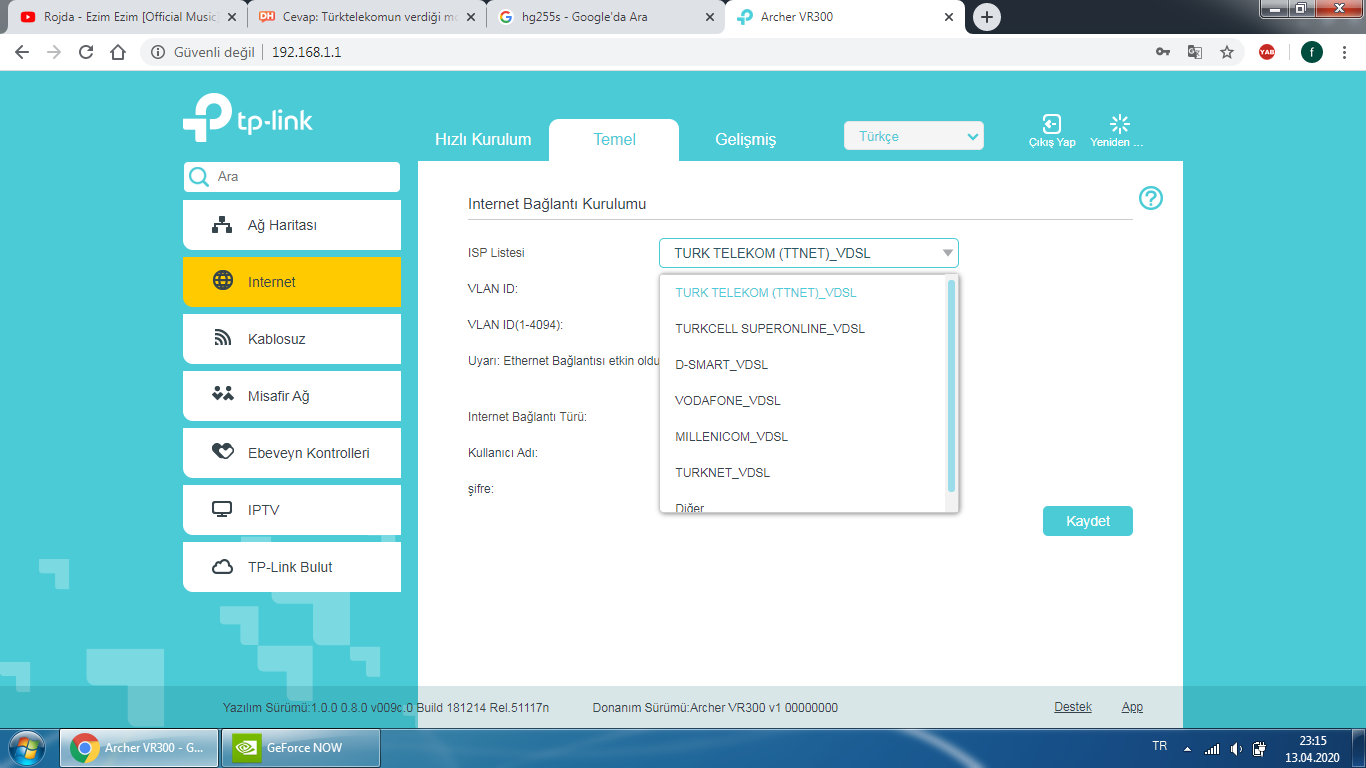Click the red YAB extension icon
Viewport: 1366px width, 768px height.
(x=1267, y=52)
